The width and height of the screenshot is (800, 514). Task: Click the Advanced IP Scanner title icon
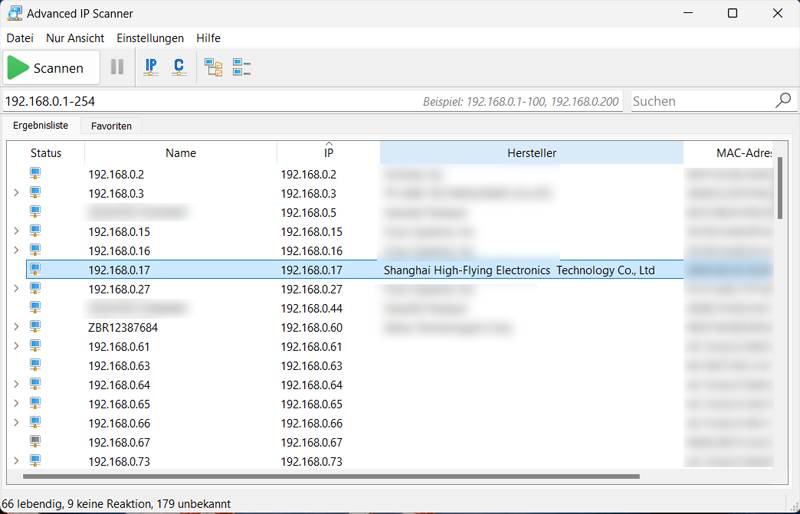(x=14, y=13)
